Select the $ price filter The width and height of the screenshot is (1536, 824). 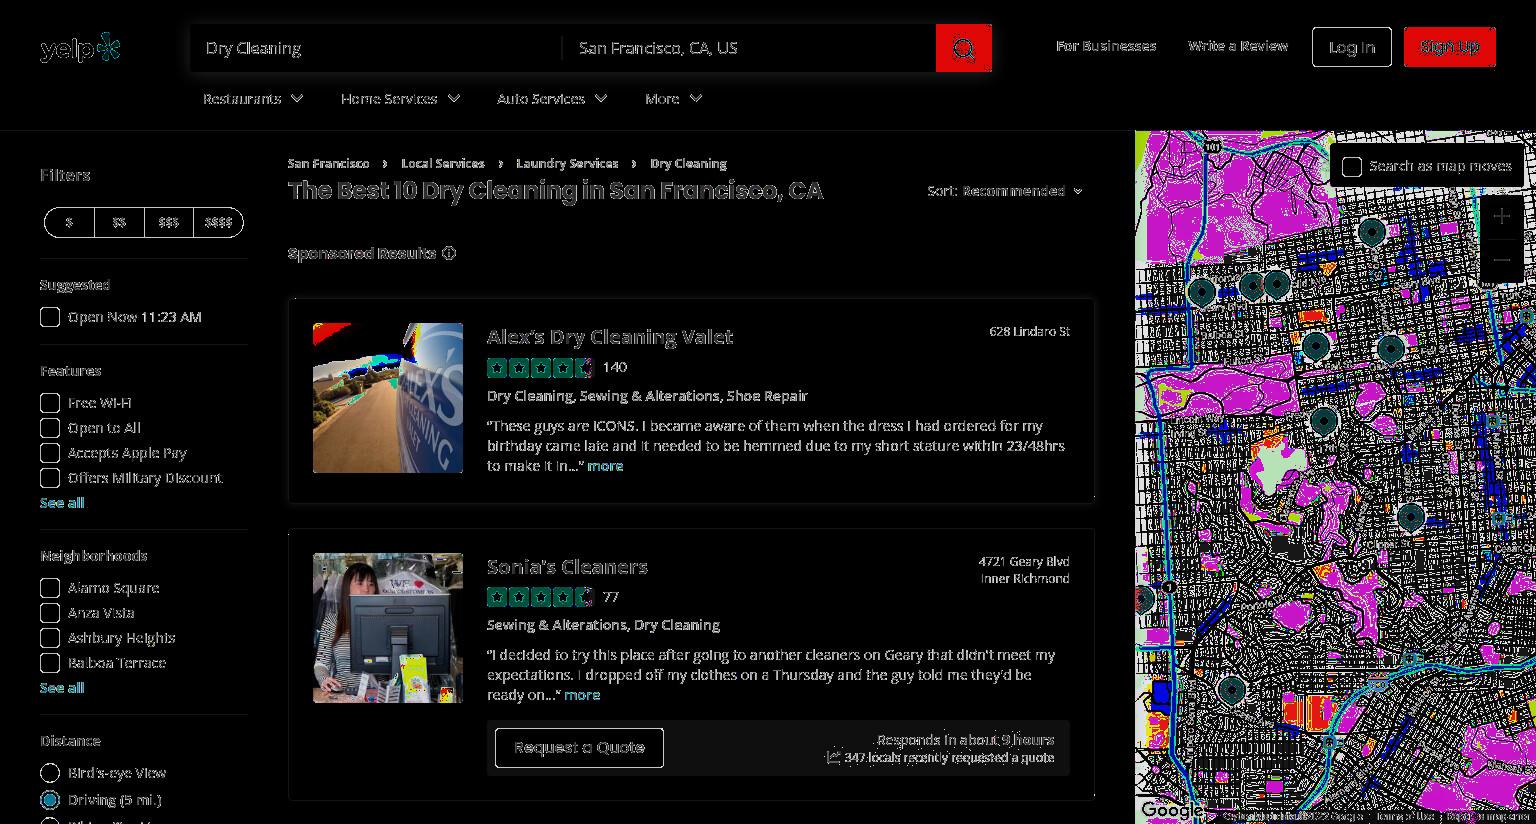point(69,222)
